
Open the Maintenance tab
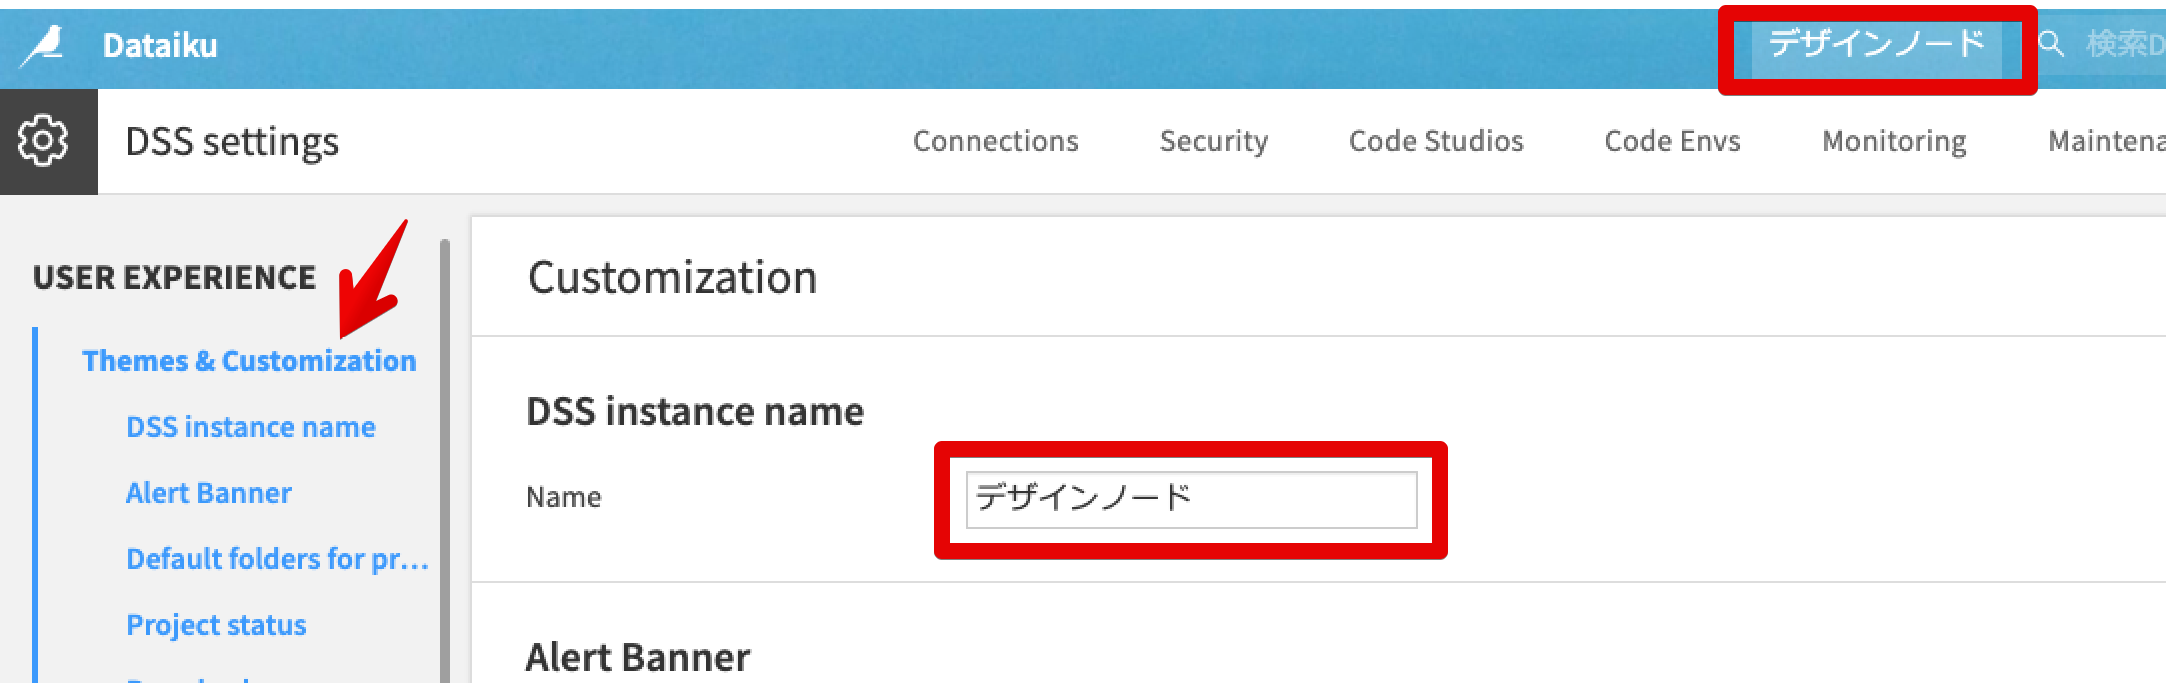click(x=2106, y=141)
